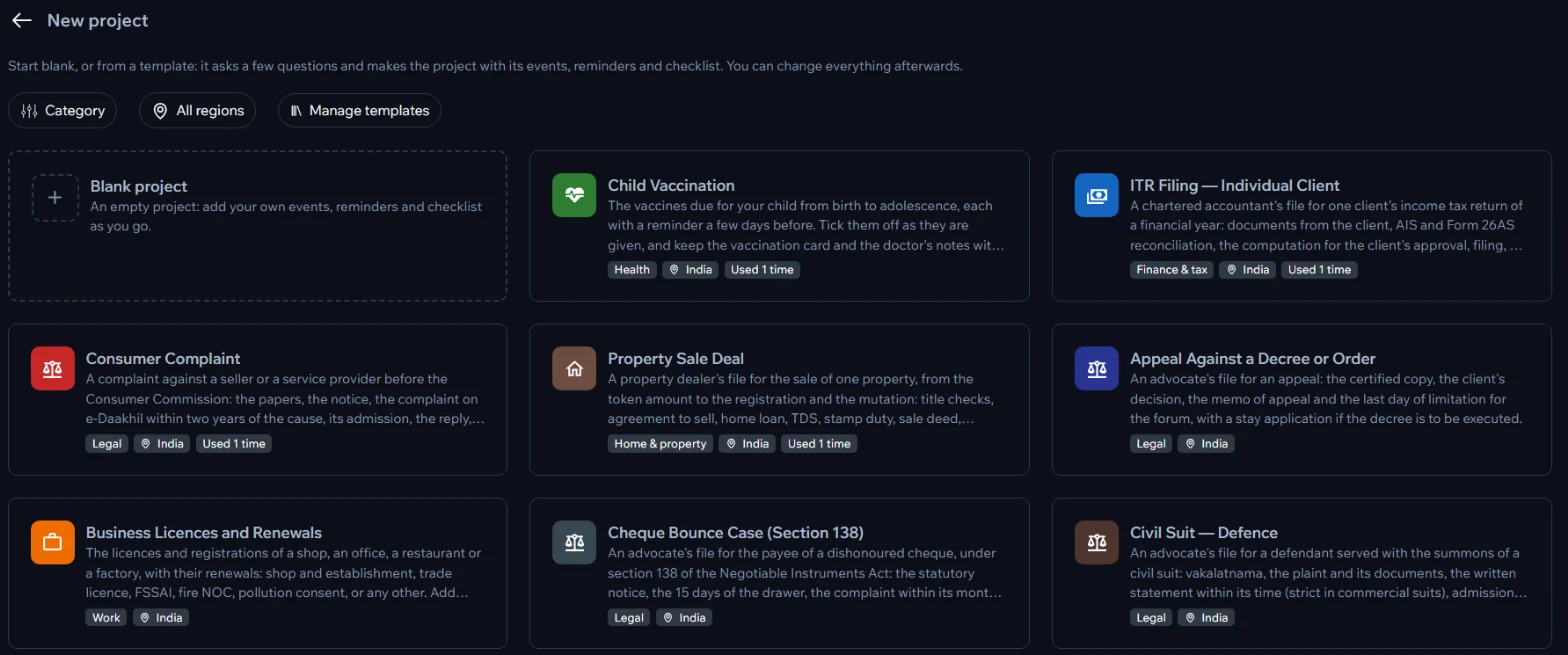
Task: Select the ITR Filing — Individual Client title
Action: [x=1235, y=185]
